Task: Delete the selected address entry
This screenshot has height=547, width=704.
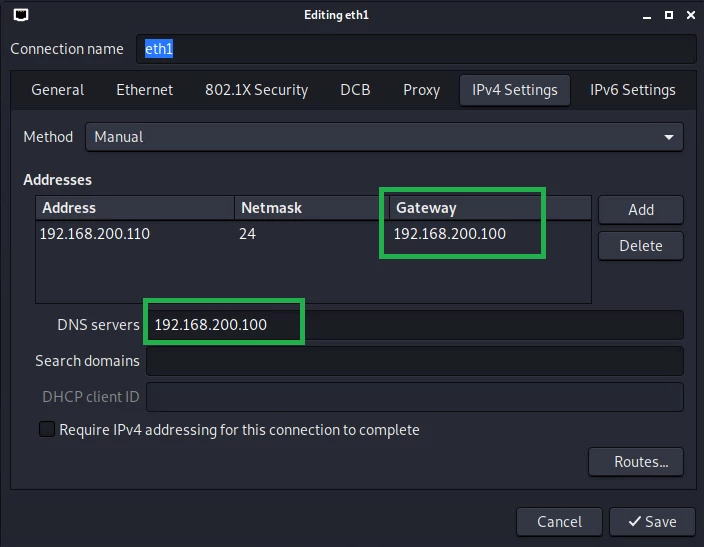Action: point(641,246)
